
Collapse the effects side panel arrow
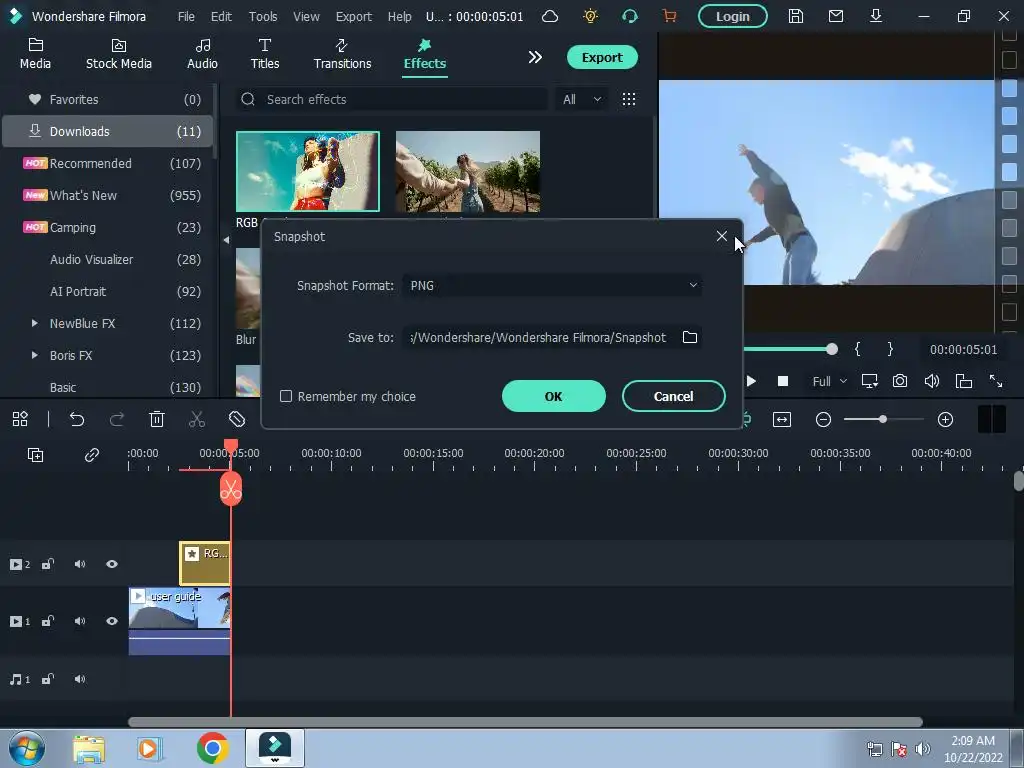tap(226, 240)
